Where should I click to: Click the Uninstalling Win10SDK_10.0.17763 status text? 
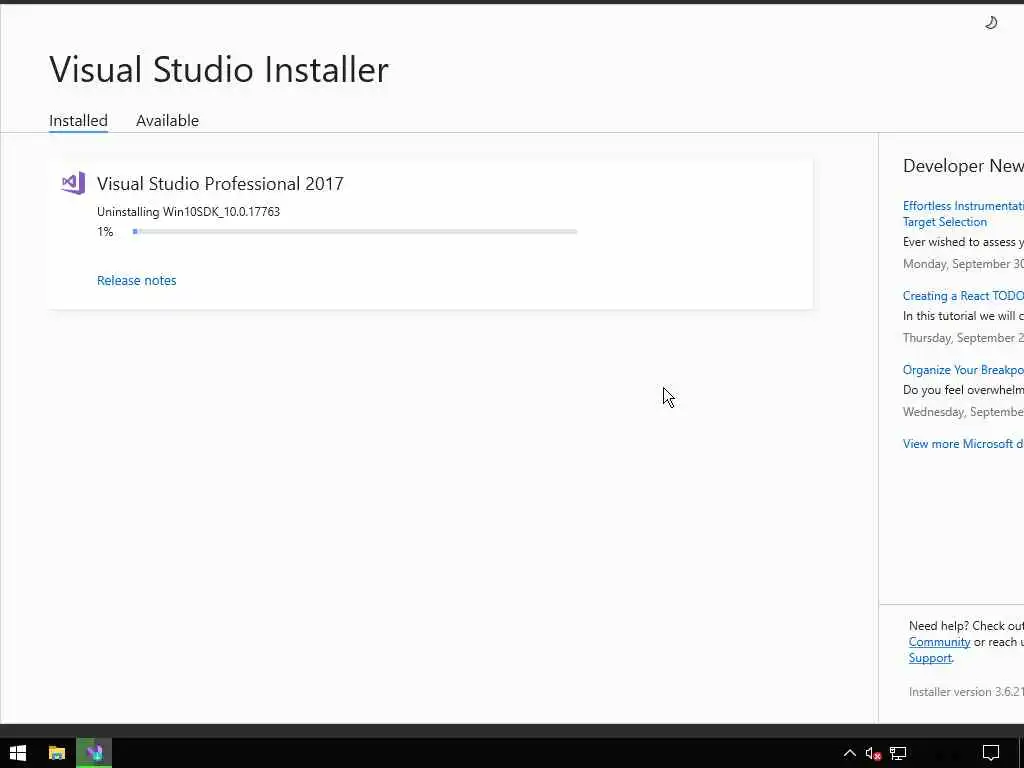(188, 212)
